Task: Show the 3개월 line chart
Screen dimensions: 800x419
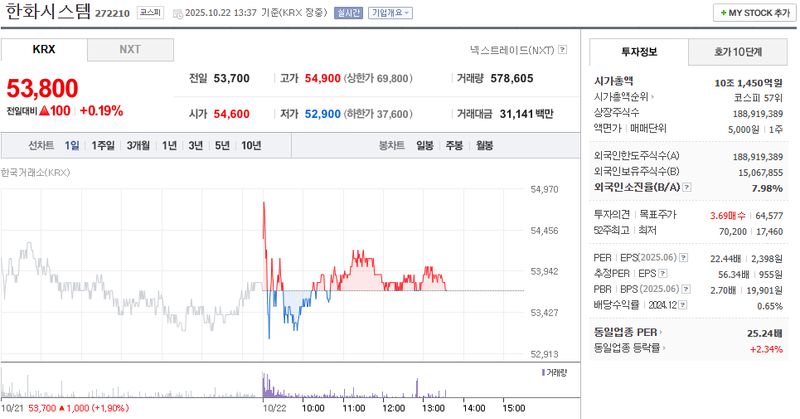Action: [138, 145]
